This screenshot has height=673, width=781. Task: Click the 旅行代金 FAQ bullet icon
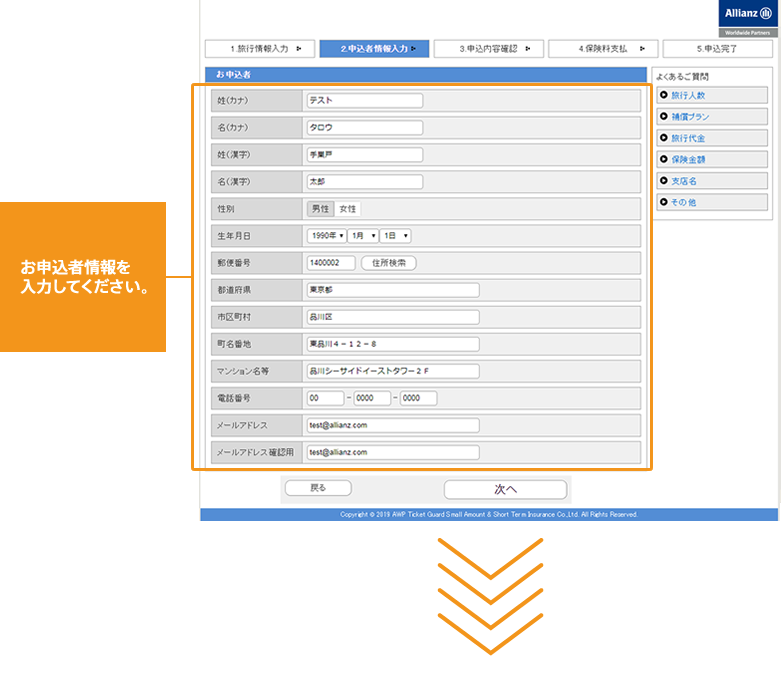click(662, 138)
